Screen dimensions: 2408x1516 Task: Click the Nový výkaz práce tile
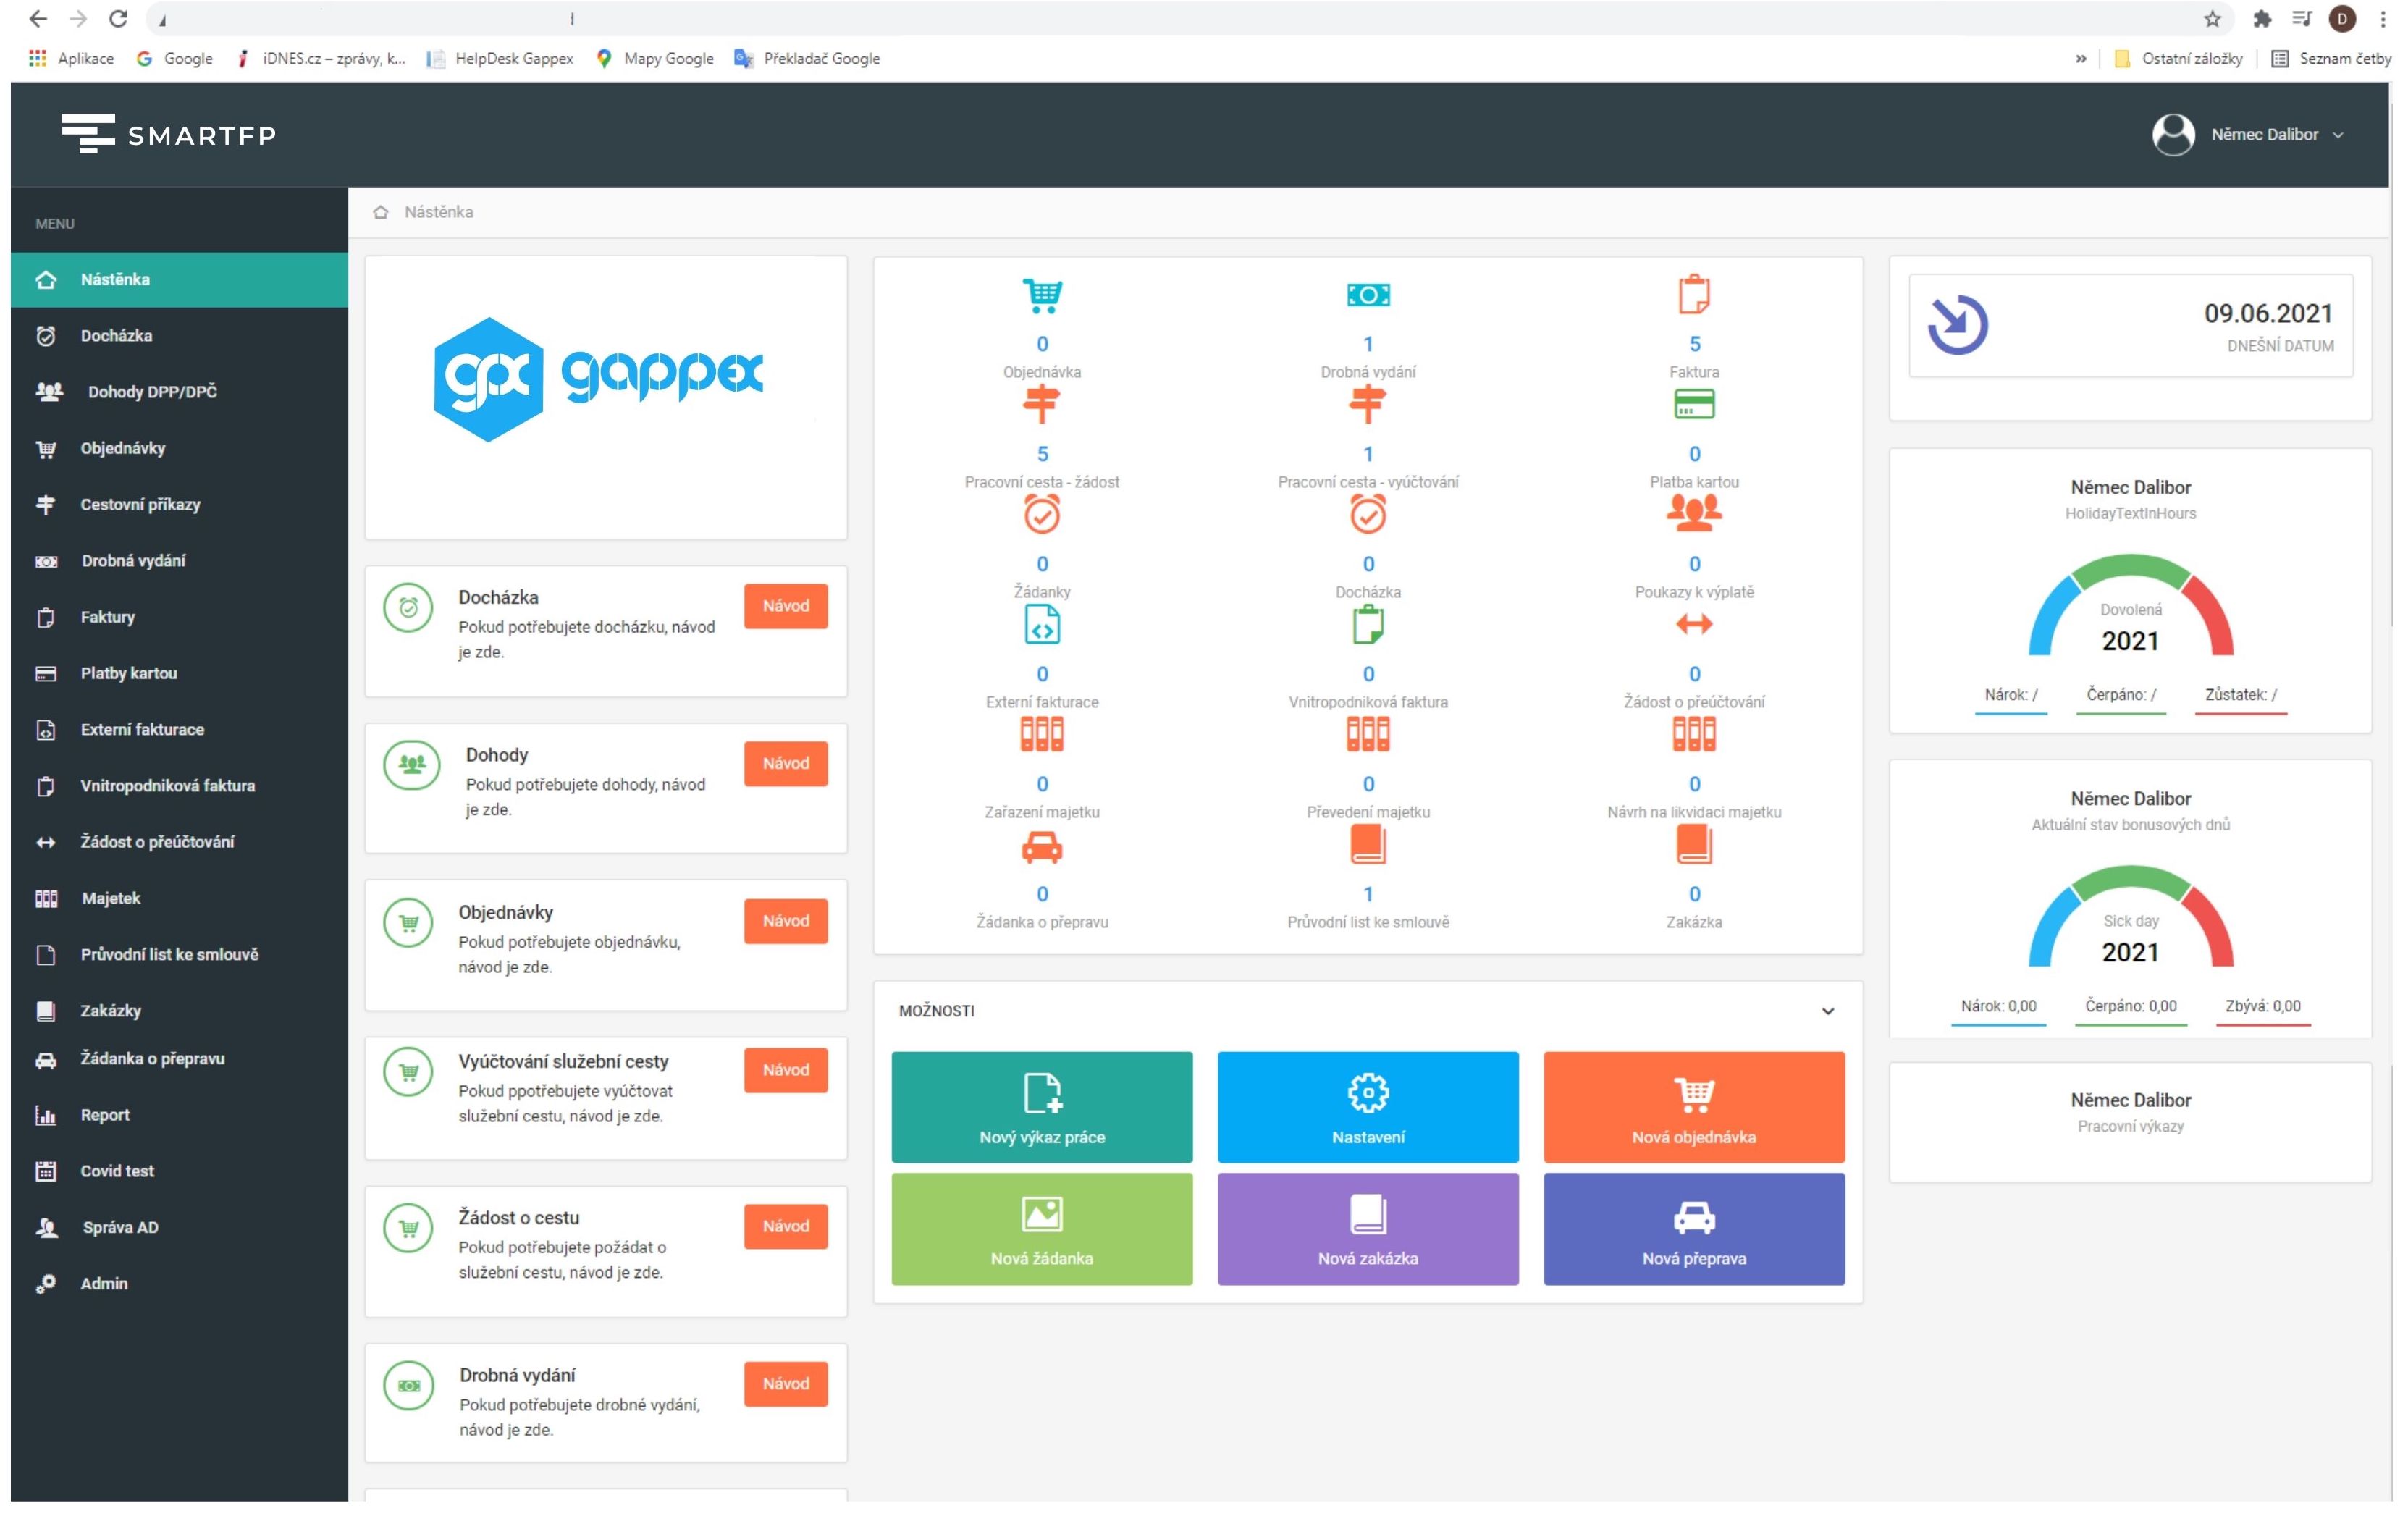1041,1107
